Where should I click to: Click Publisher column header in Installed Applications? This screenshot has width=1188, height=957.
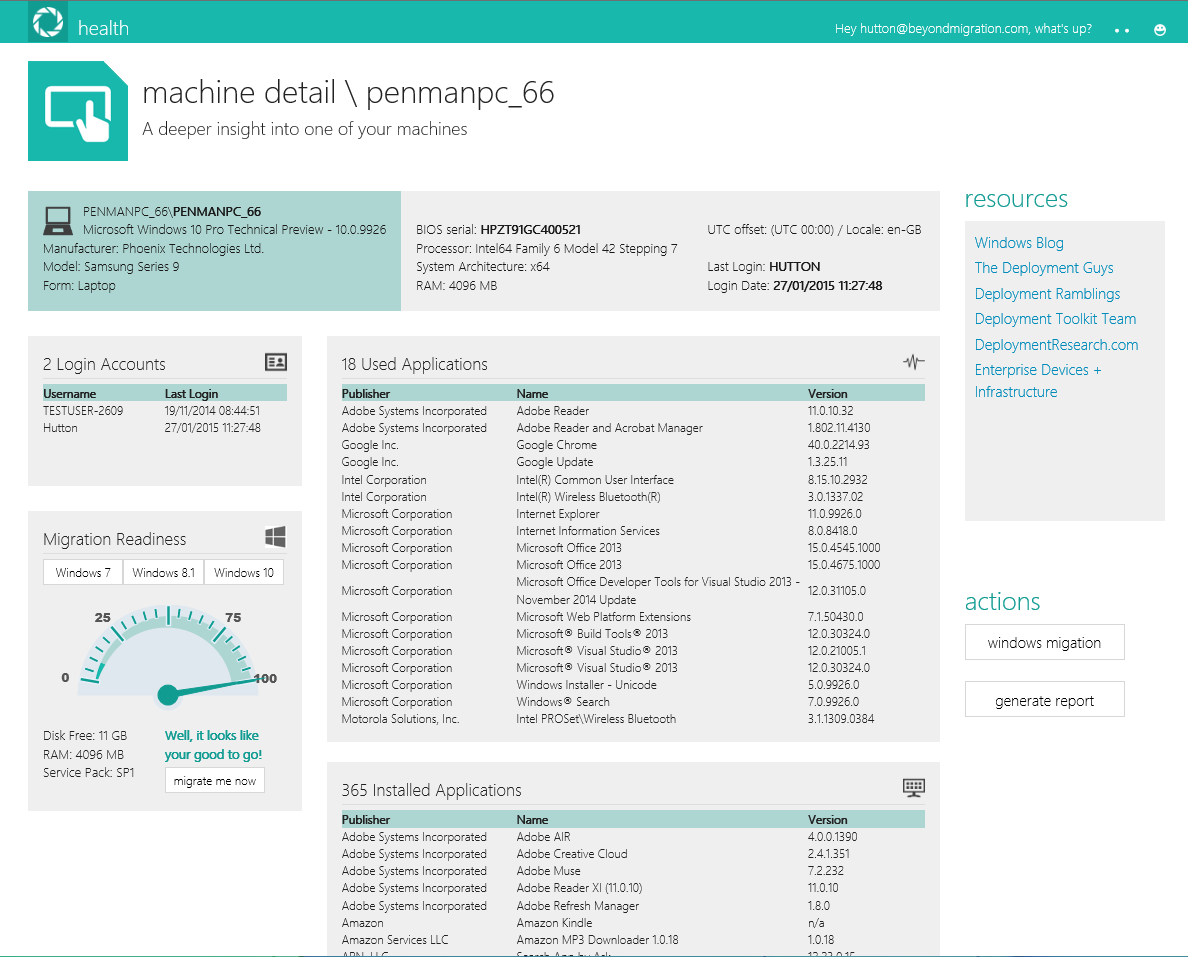[366, 820]
